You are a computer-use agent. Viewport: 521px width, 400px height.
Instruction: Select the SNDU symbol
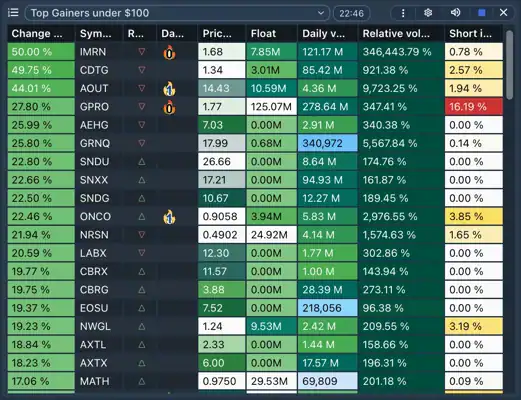pos(94,161)
